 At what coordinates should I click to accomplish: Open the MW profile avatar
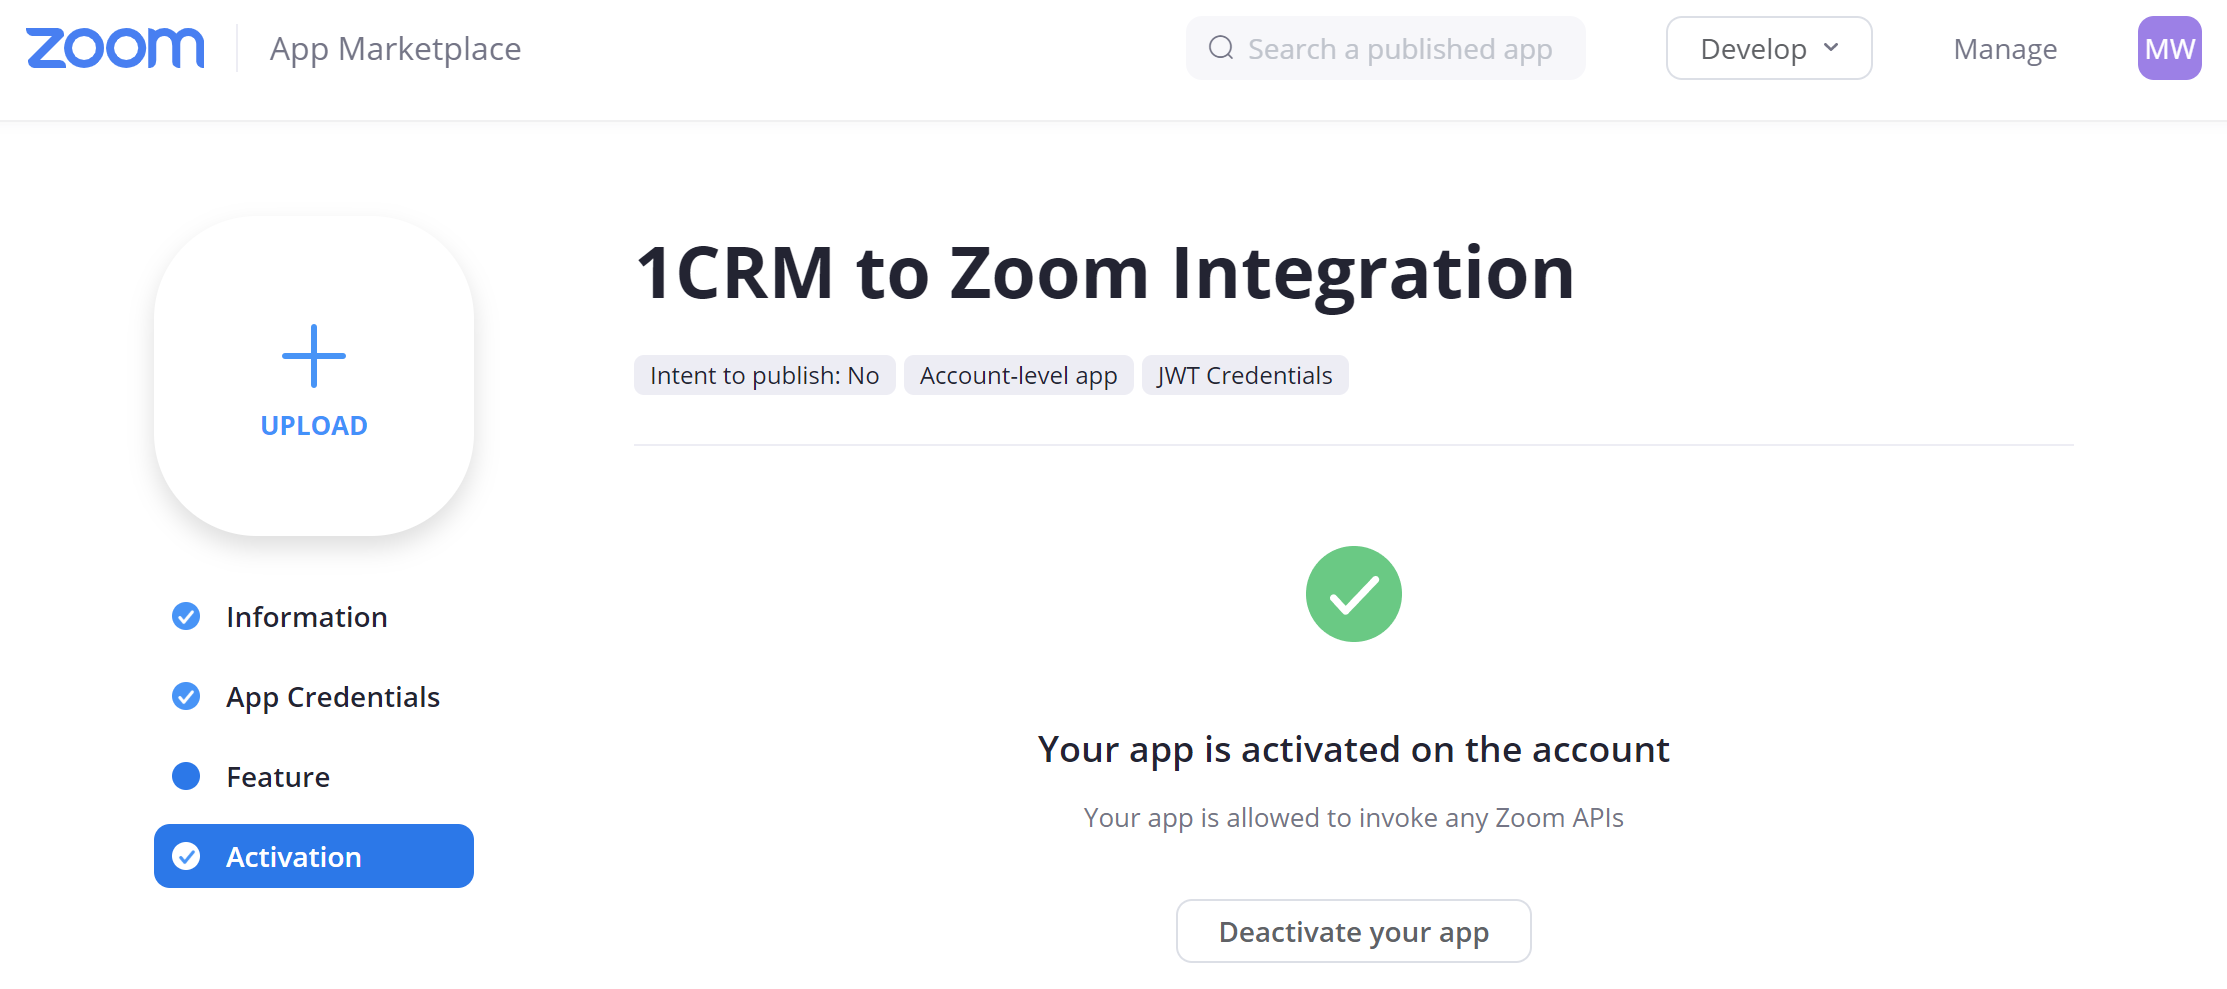pyautogui.click(x=2169, y=48)
